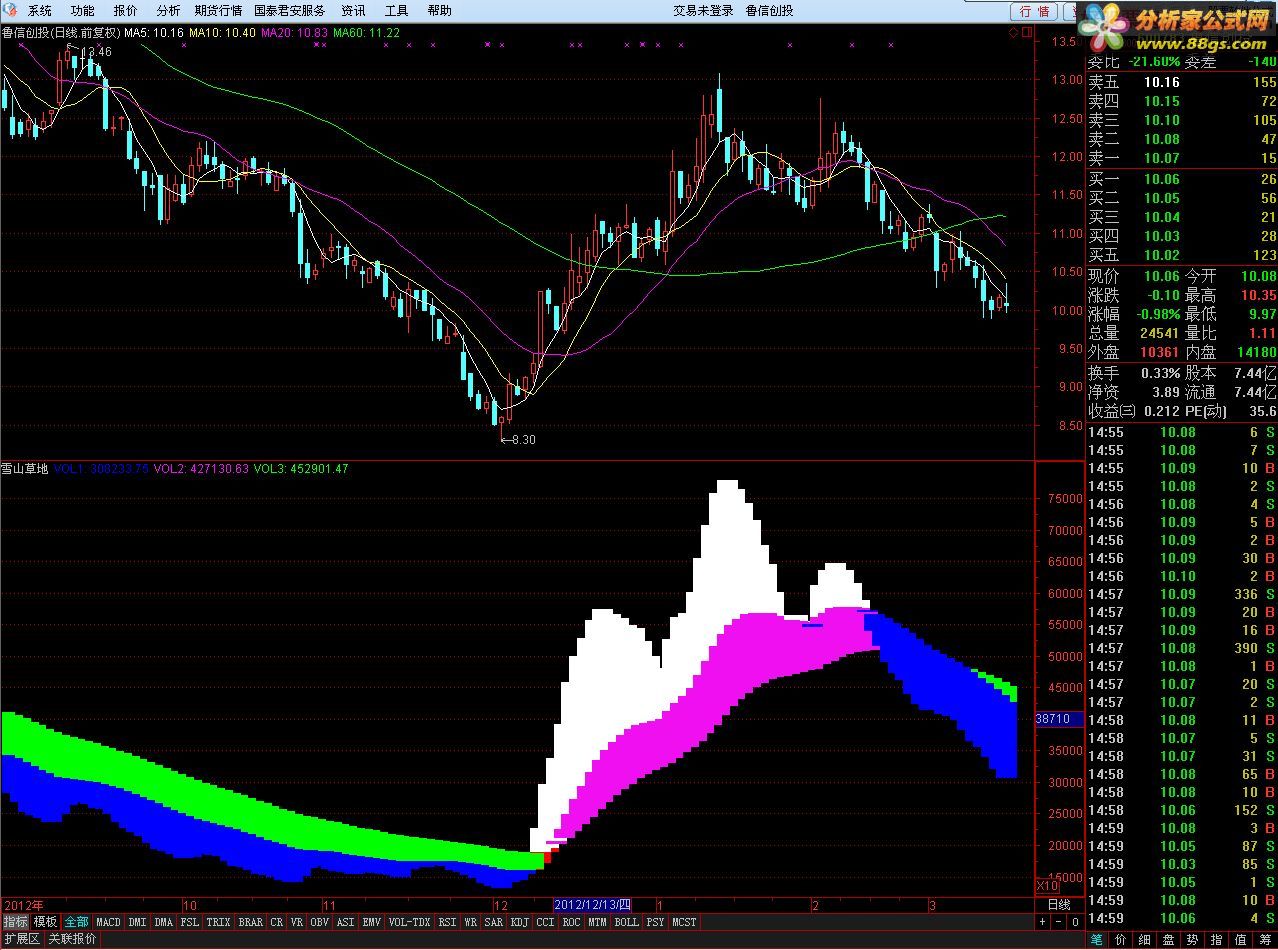
Task: Click the 鲁信创投(日线 前复权) chart title
Action: click(60, 33)
